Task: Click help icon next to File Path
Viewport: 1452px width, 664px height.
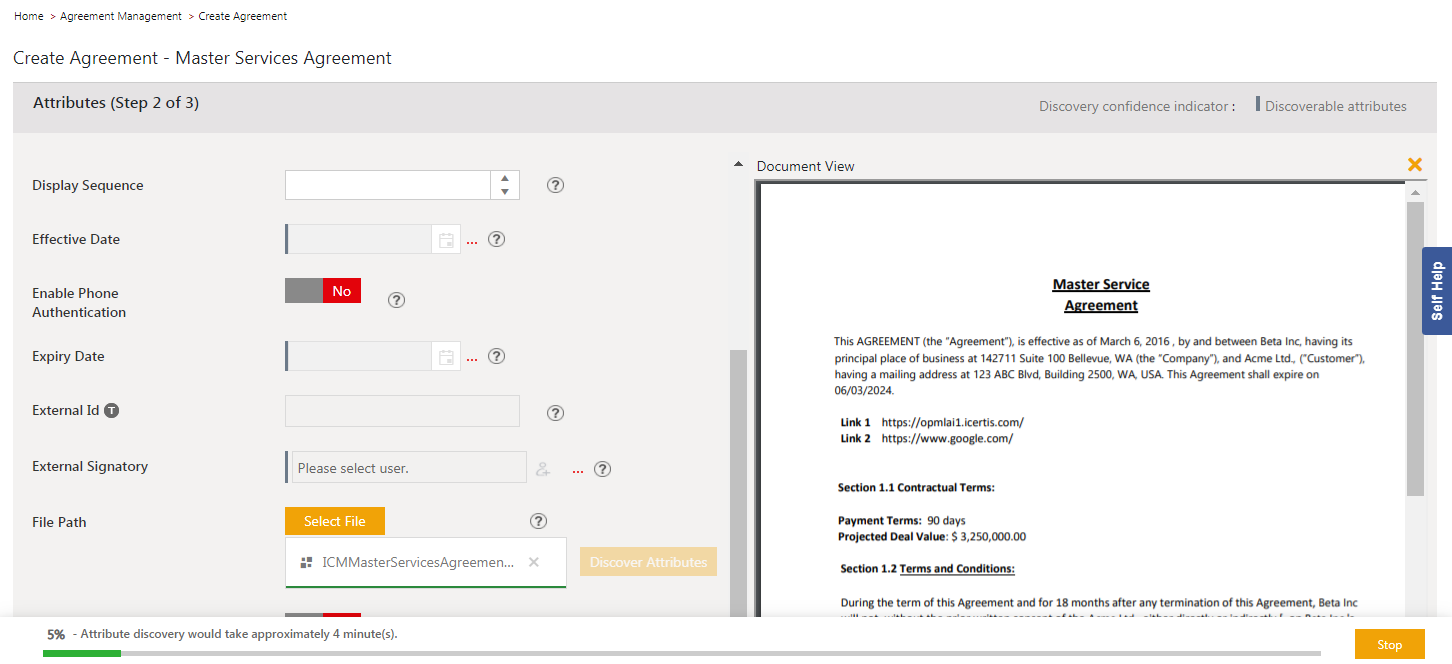Action: [539, 521]
